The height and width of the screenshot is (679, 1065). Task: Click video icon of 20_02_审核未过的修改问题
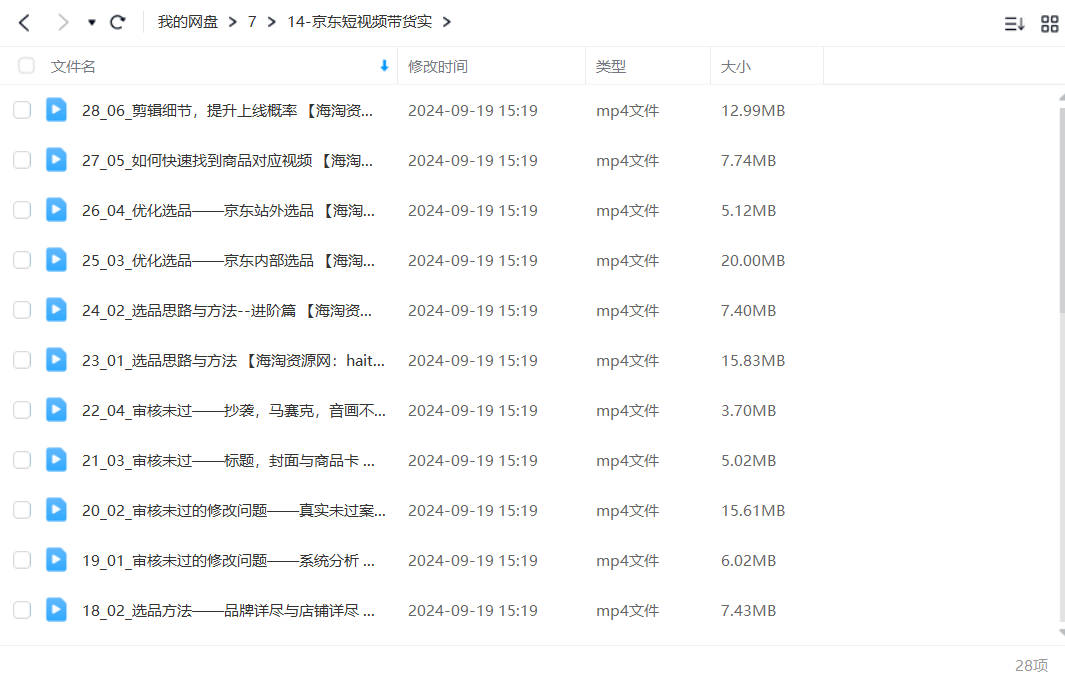coord(56,509)
